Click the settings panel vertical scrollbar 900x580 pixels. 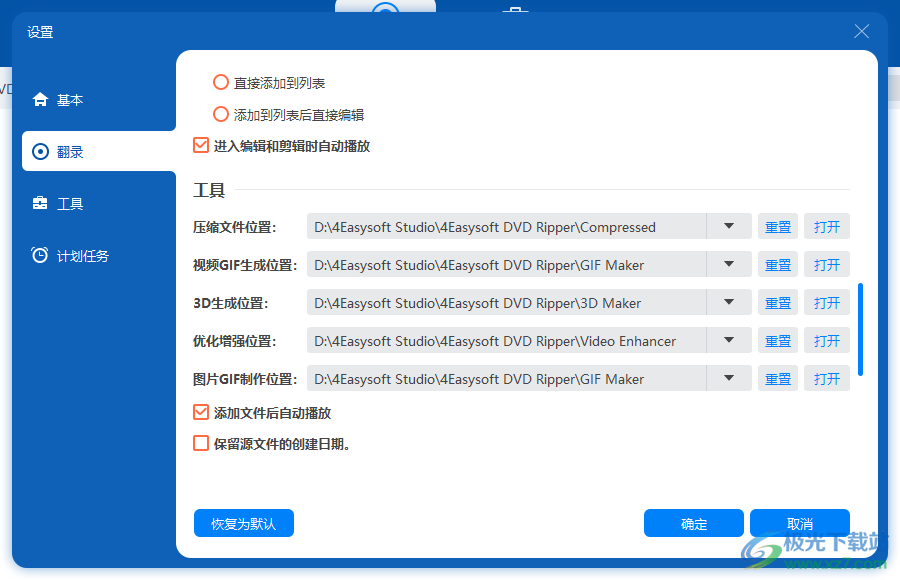pos(860,329)
